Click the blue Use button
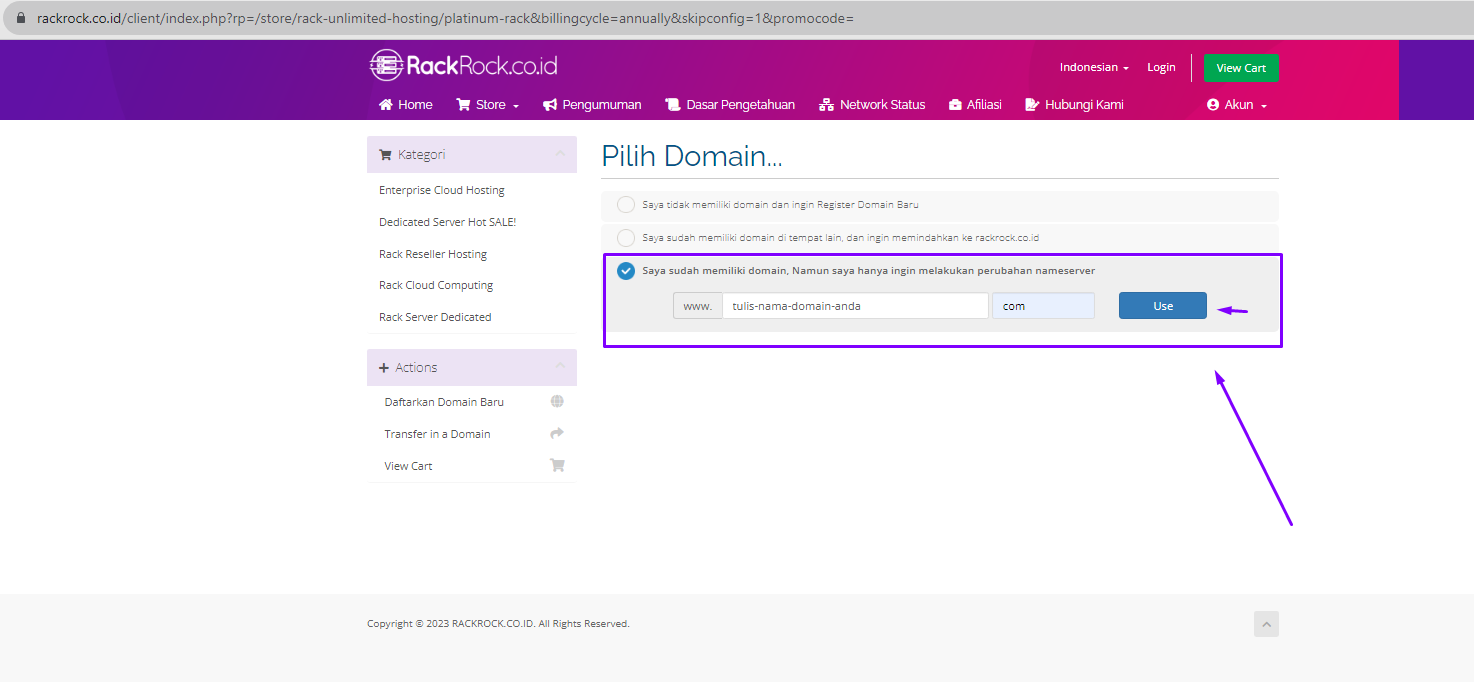The image size is (1474, 682). coord(1162,306)
